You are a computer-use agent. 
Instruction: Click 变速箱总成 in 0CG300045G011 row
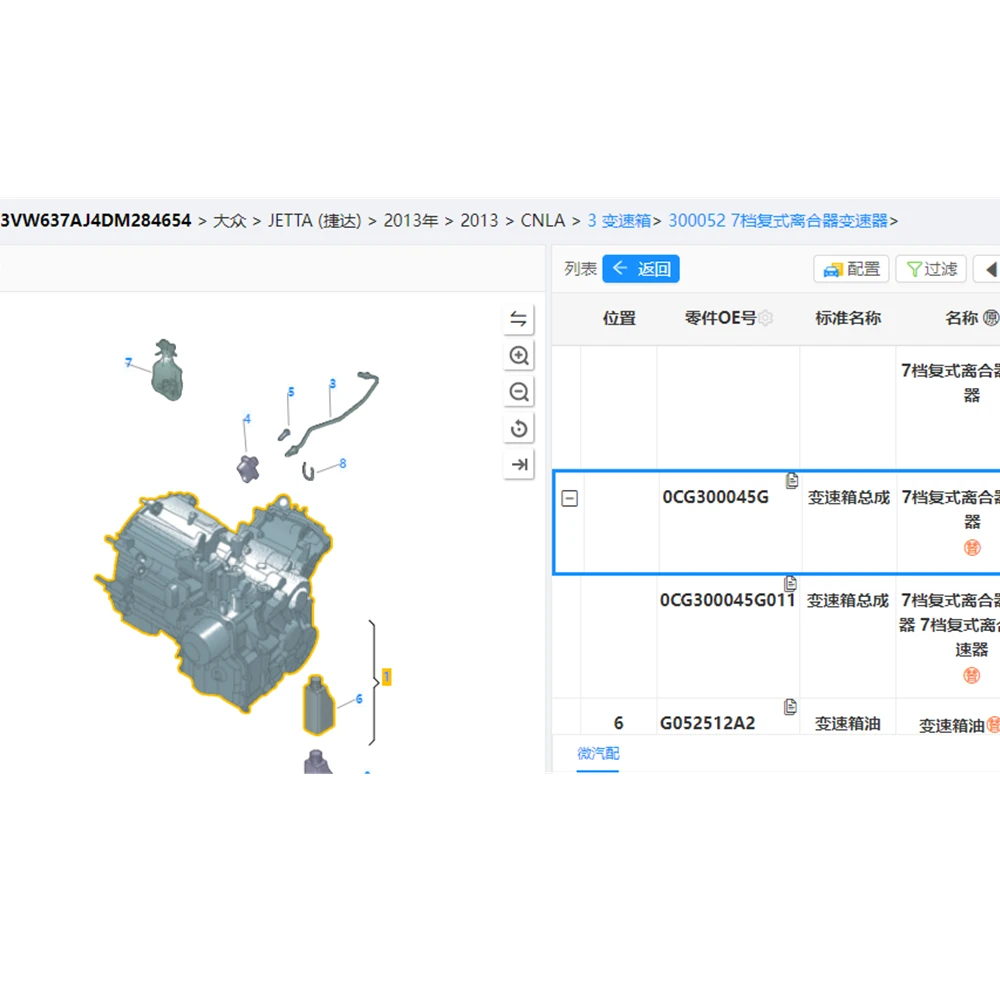point(848,601)
